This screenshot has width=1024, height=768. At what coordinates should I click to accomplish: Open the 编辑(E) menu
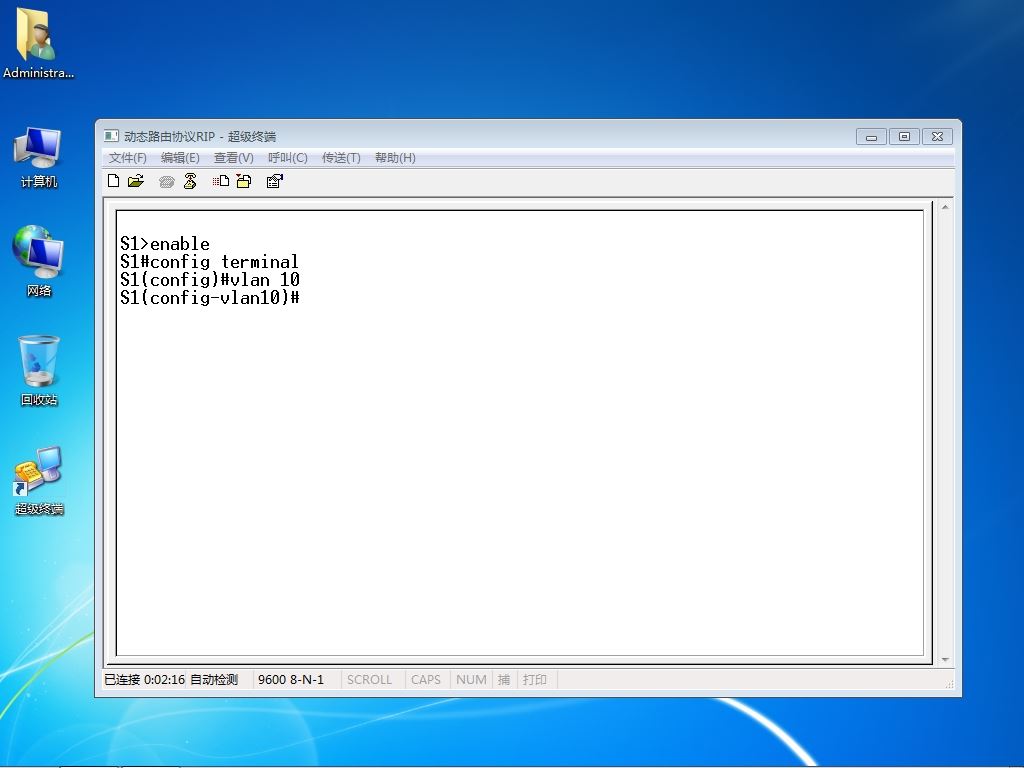point(180,157)
